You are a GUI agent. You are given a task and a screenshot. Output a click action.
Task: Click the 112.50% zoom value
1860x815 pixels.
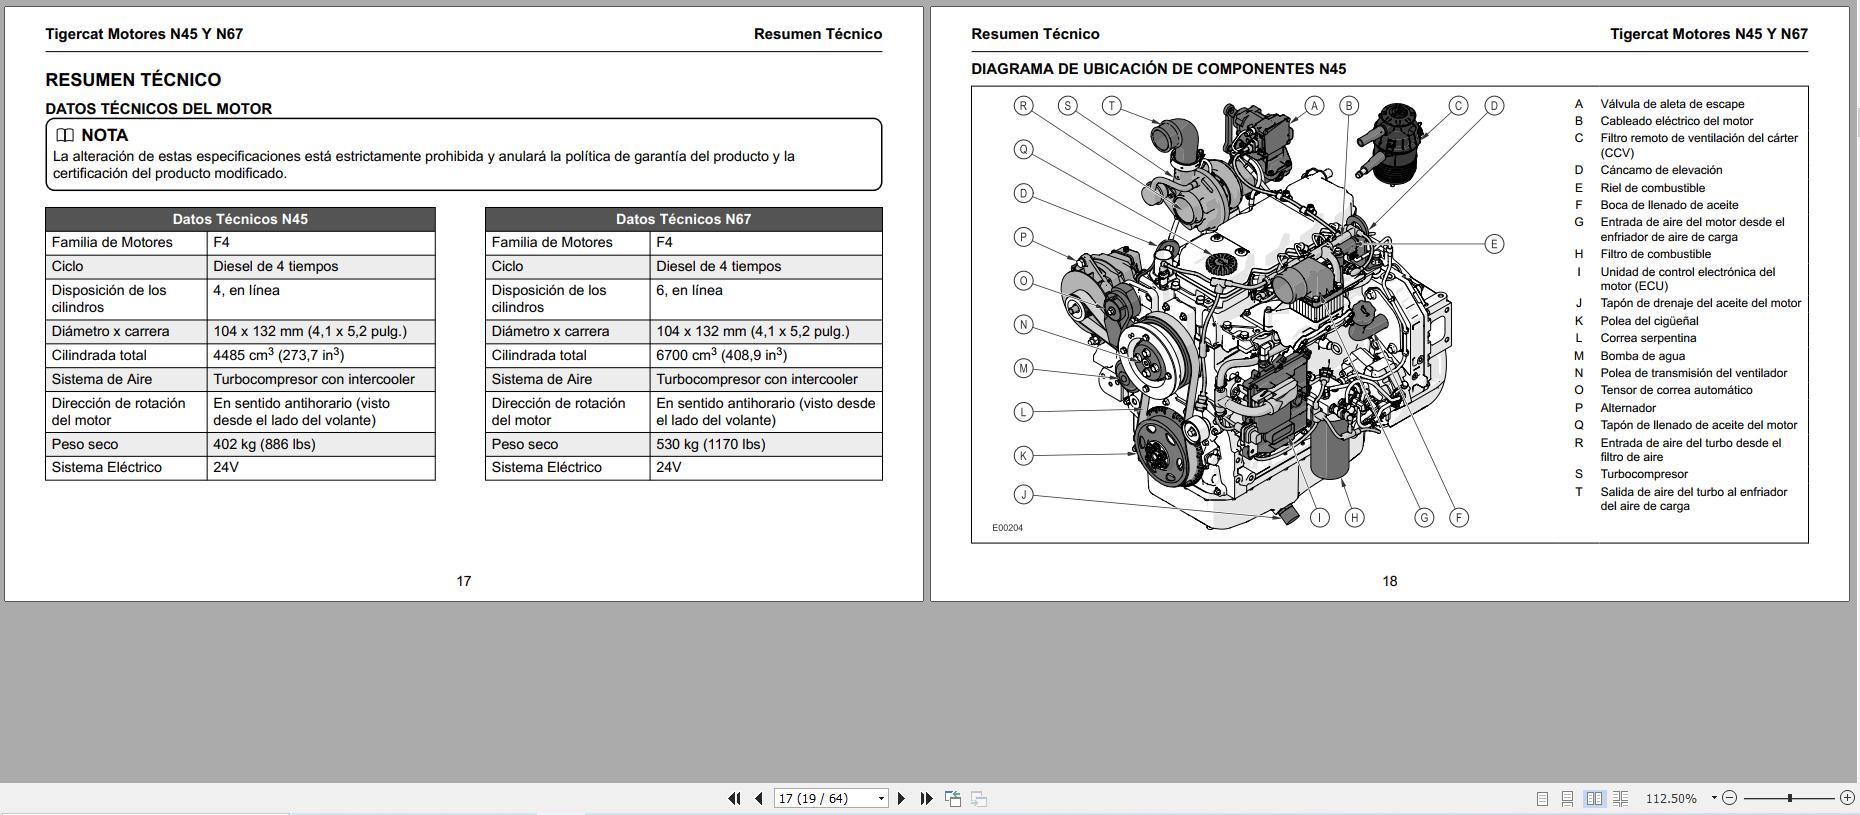point(1671,798)
